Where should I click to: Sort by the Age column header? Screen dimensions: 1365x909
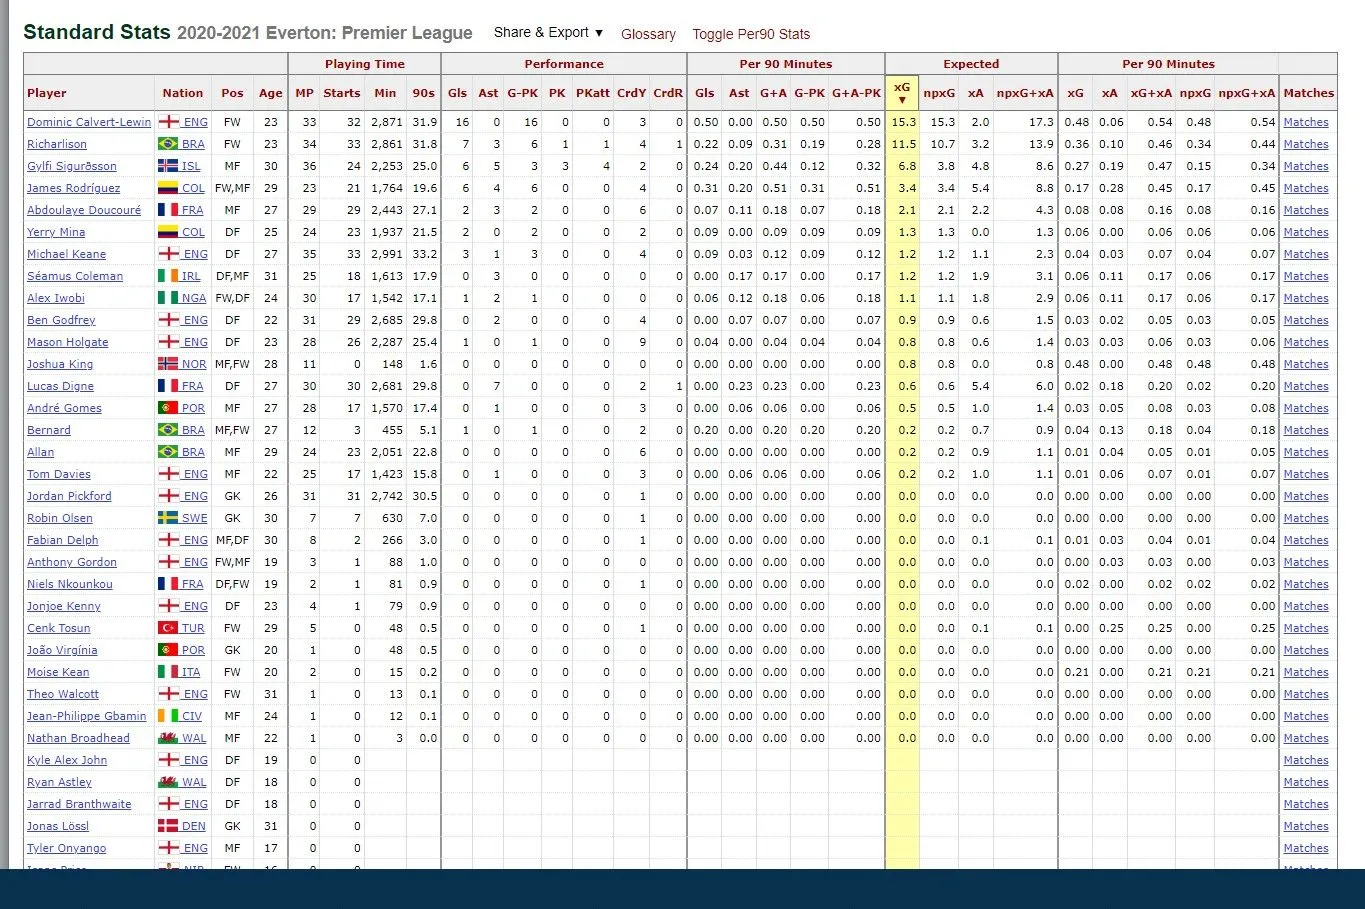(x=270, y=93)
